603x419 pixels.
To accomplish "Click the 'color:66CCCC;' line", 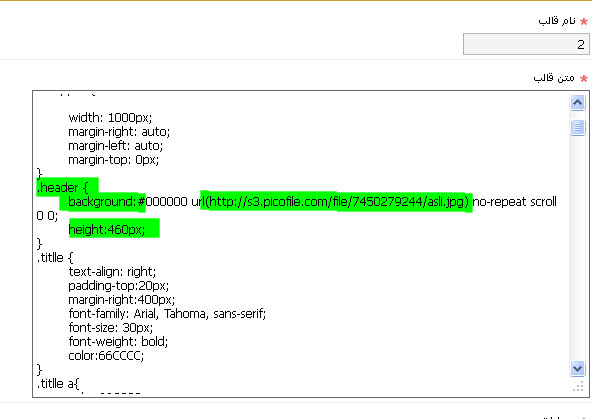I will [x=106, y=356].
